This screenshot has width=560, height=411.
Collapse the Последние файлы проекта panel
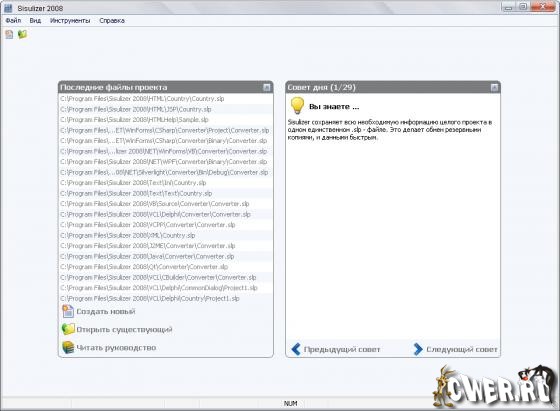point(267,87)
